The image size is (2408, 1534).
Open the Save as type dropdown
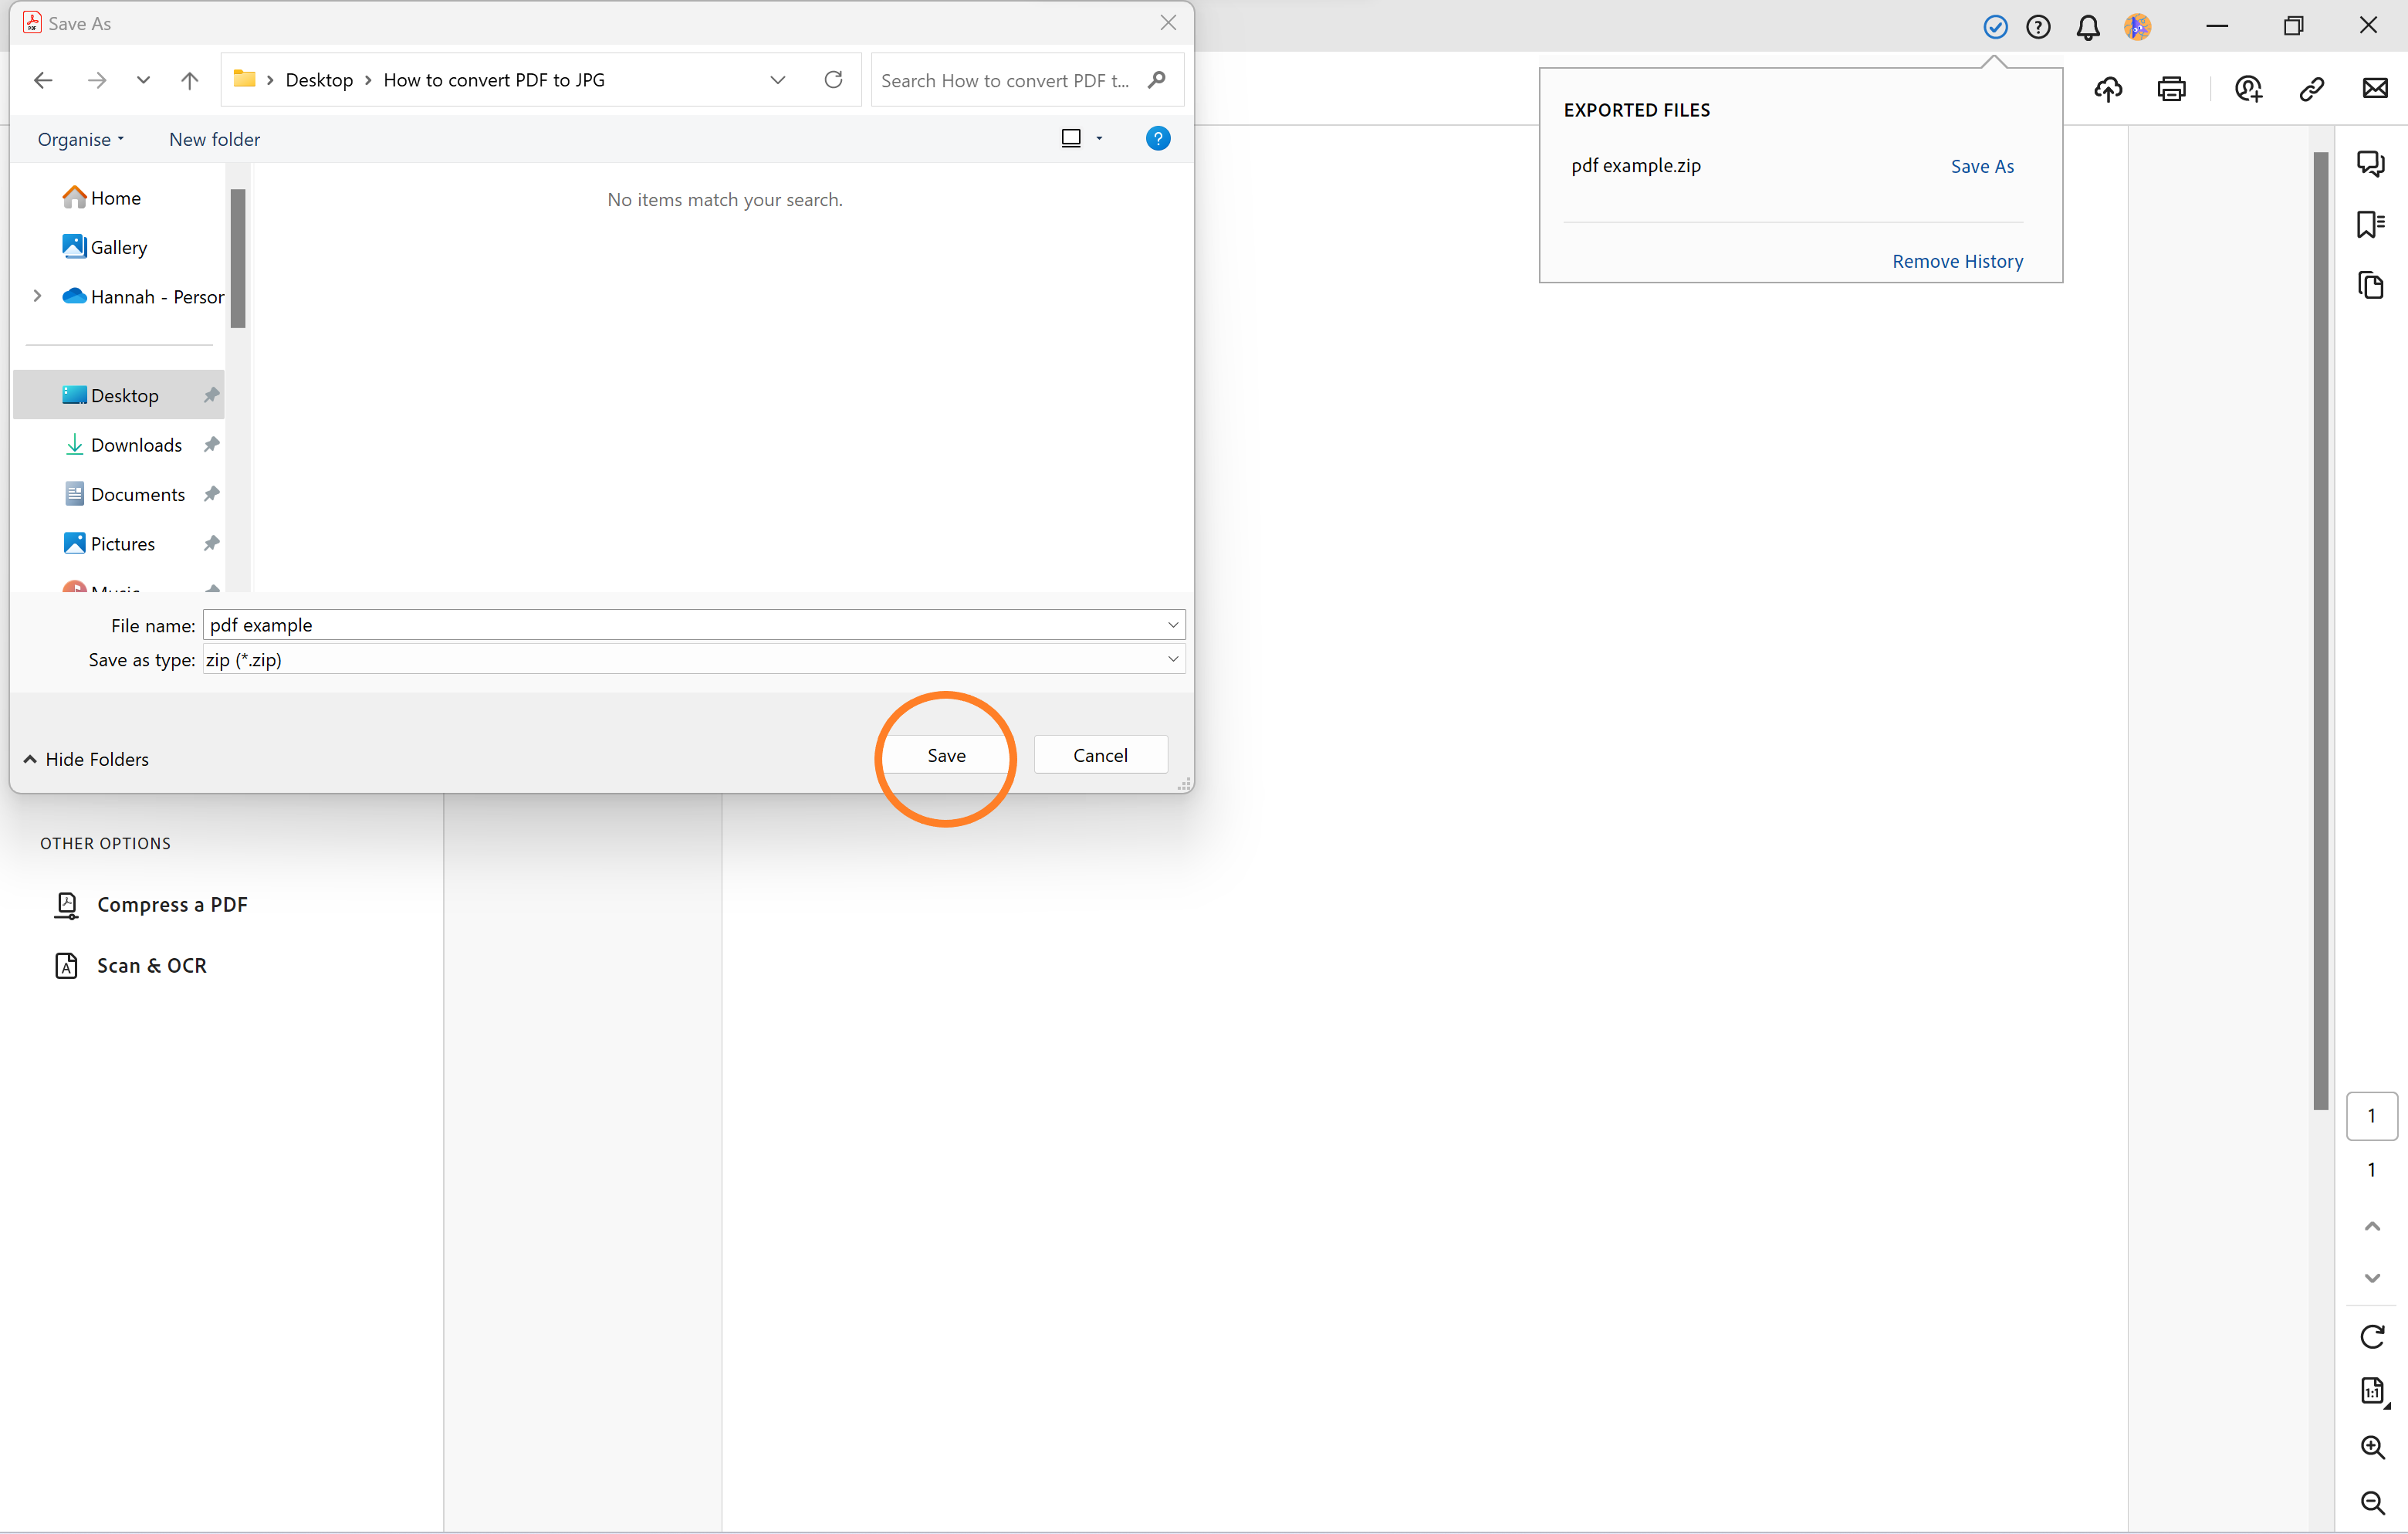1173,659
